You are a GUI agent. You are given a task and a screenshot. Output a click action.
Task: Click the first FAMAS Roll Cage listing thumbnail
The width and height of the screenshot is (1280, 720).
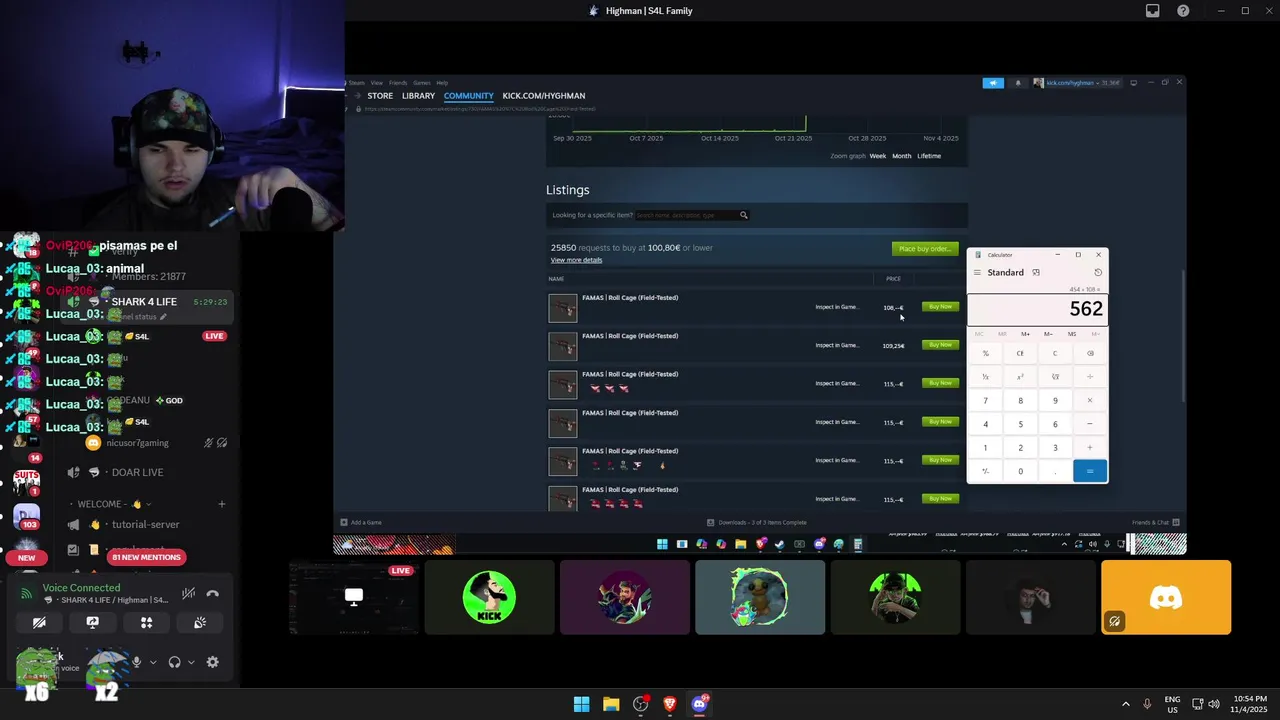point(563,308)
